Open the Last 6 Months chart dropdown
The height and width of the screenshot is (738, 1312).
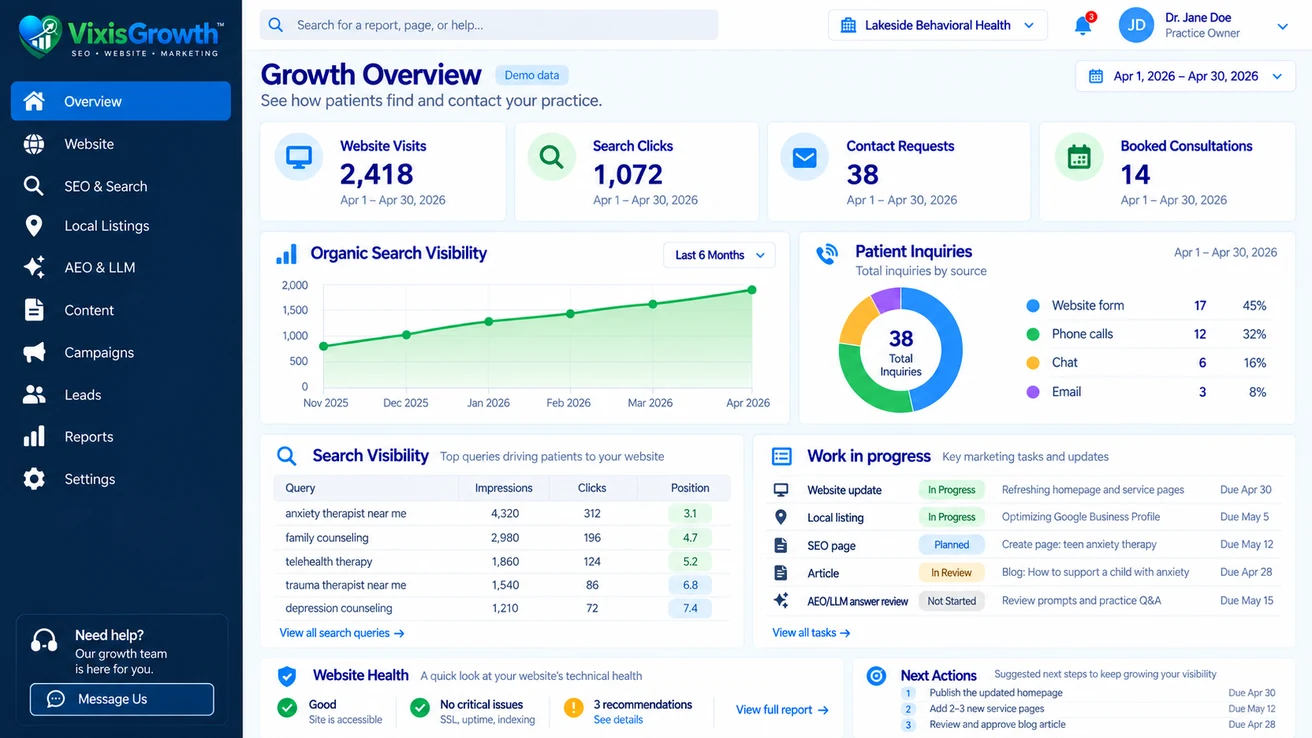720,255
